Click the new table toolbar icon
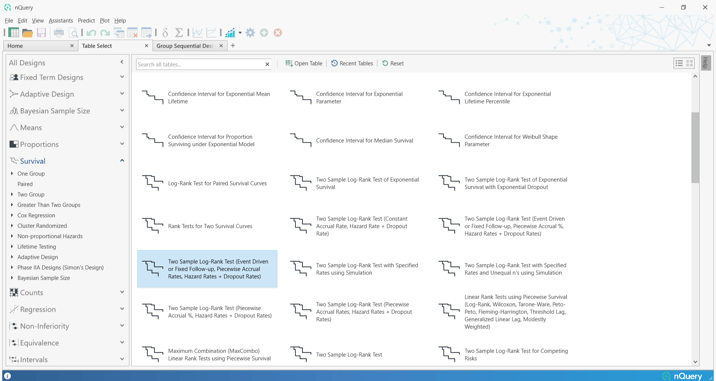 (x=14, y=32)
